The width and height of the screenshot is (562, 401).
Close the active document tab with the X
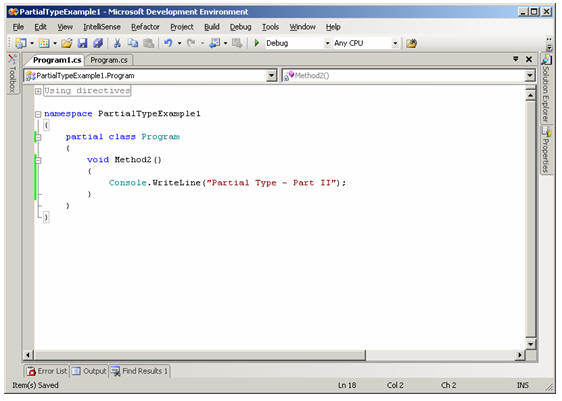pyautogui.click(x=529, y=59)
